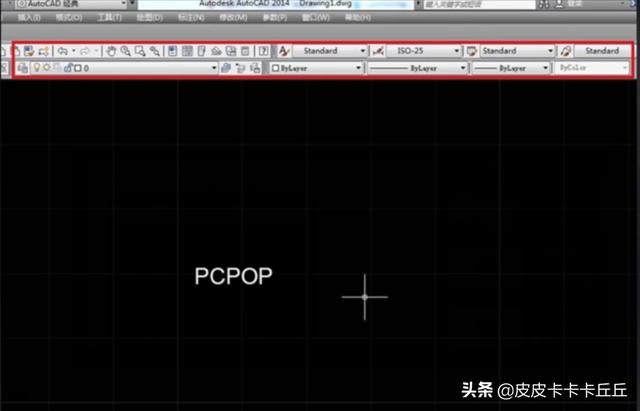640x411 pixels.
Task: Open the ByLayer color control dropdown
Action: click(316, 68)
